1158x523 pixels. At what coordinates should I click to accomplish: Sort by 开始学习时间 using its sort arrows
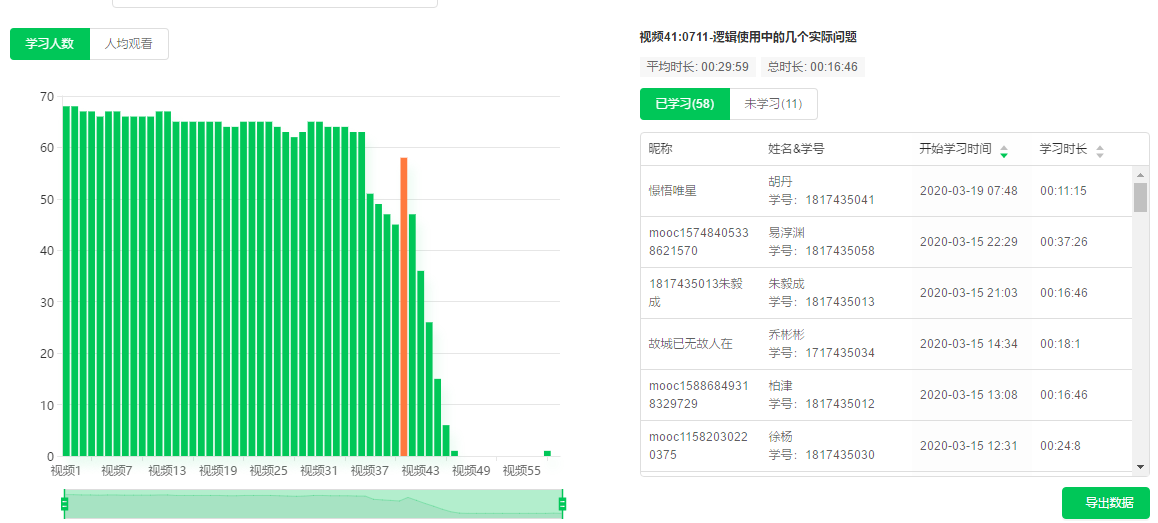(x=1004, y=151)
